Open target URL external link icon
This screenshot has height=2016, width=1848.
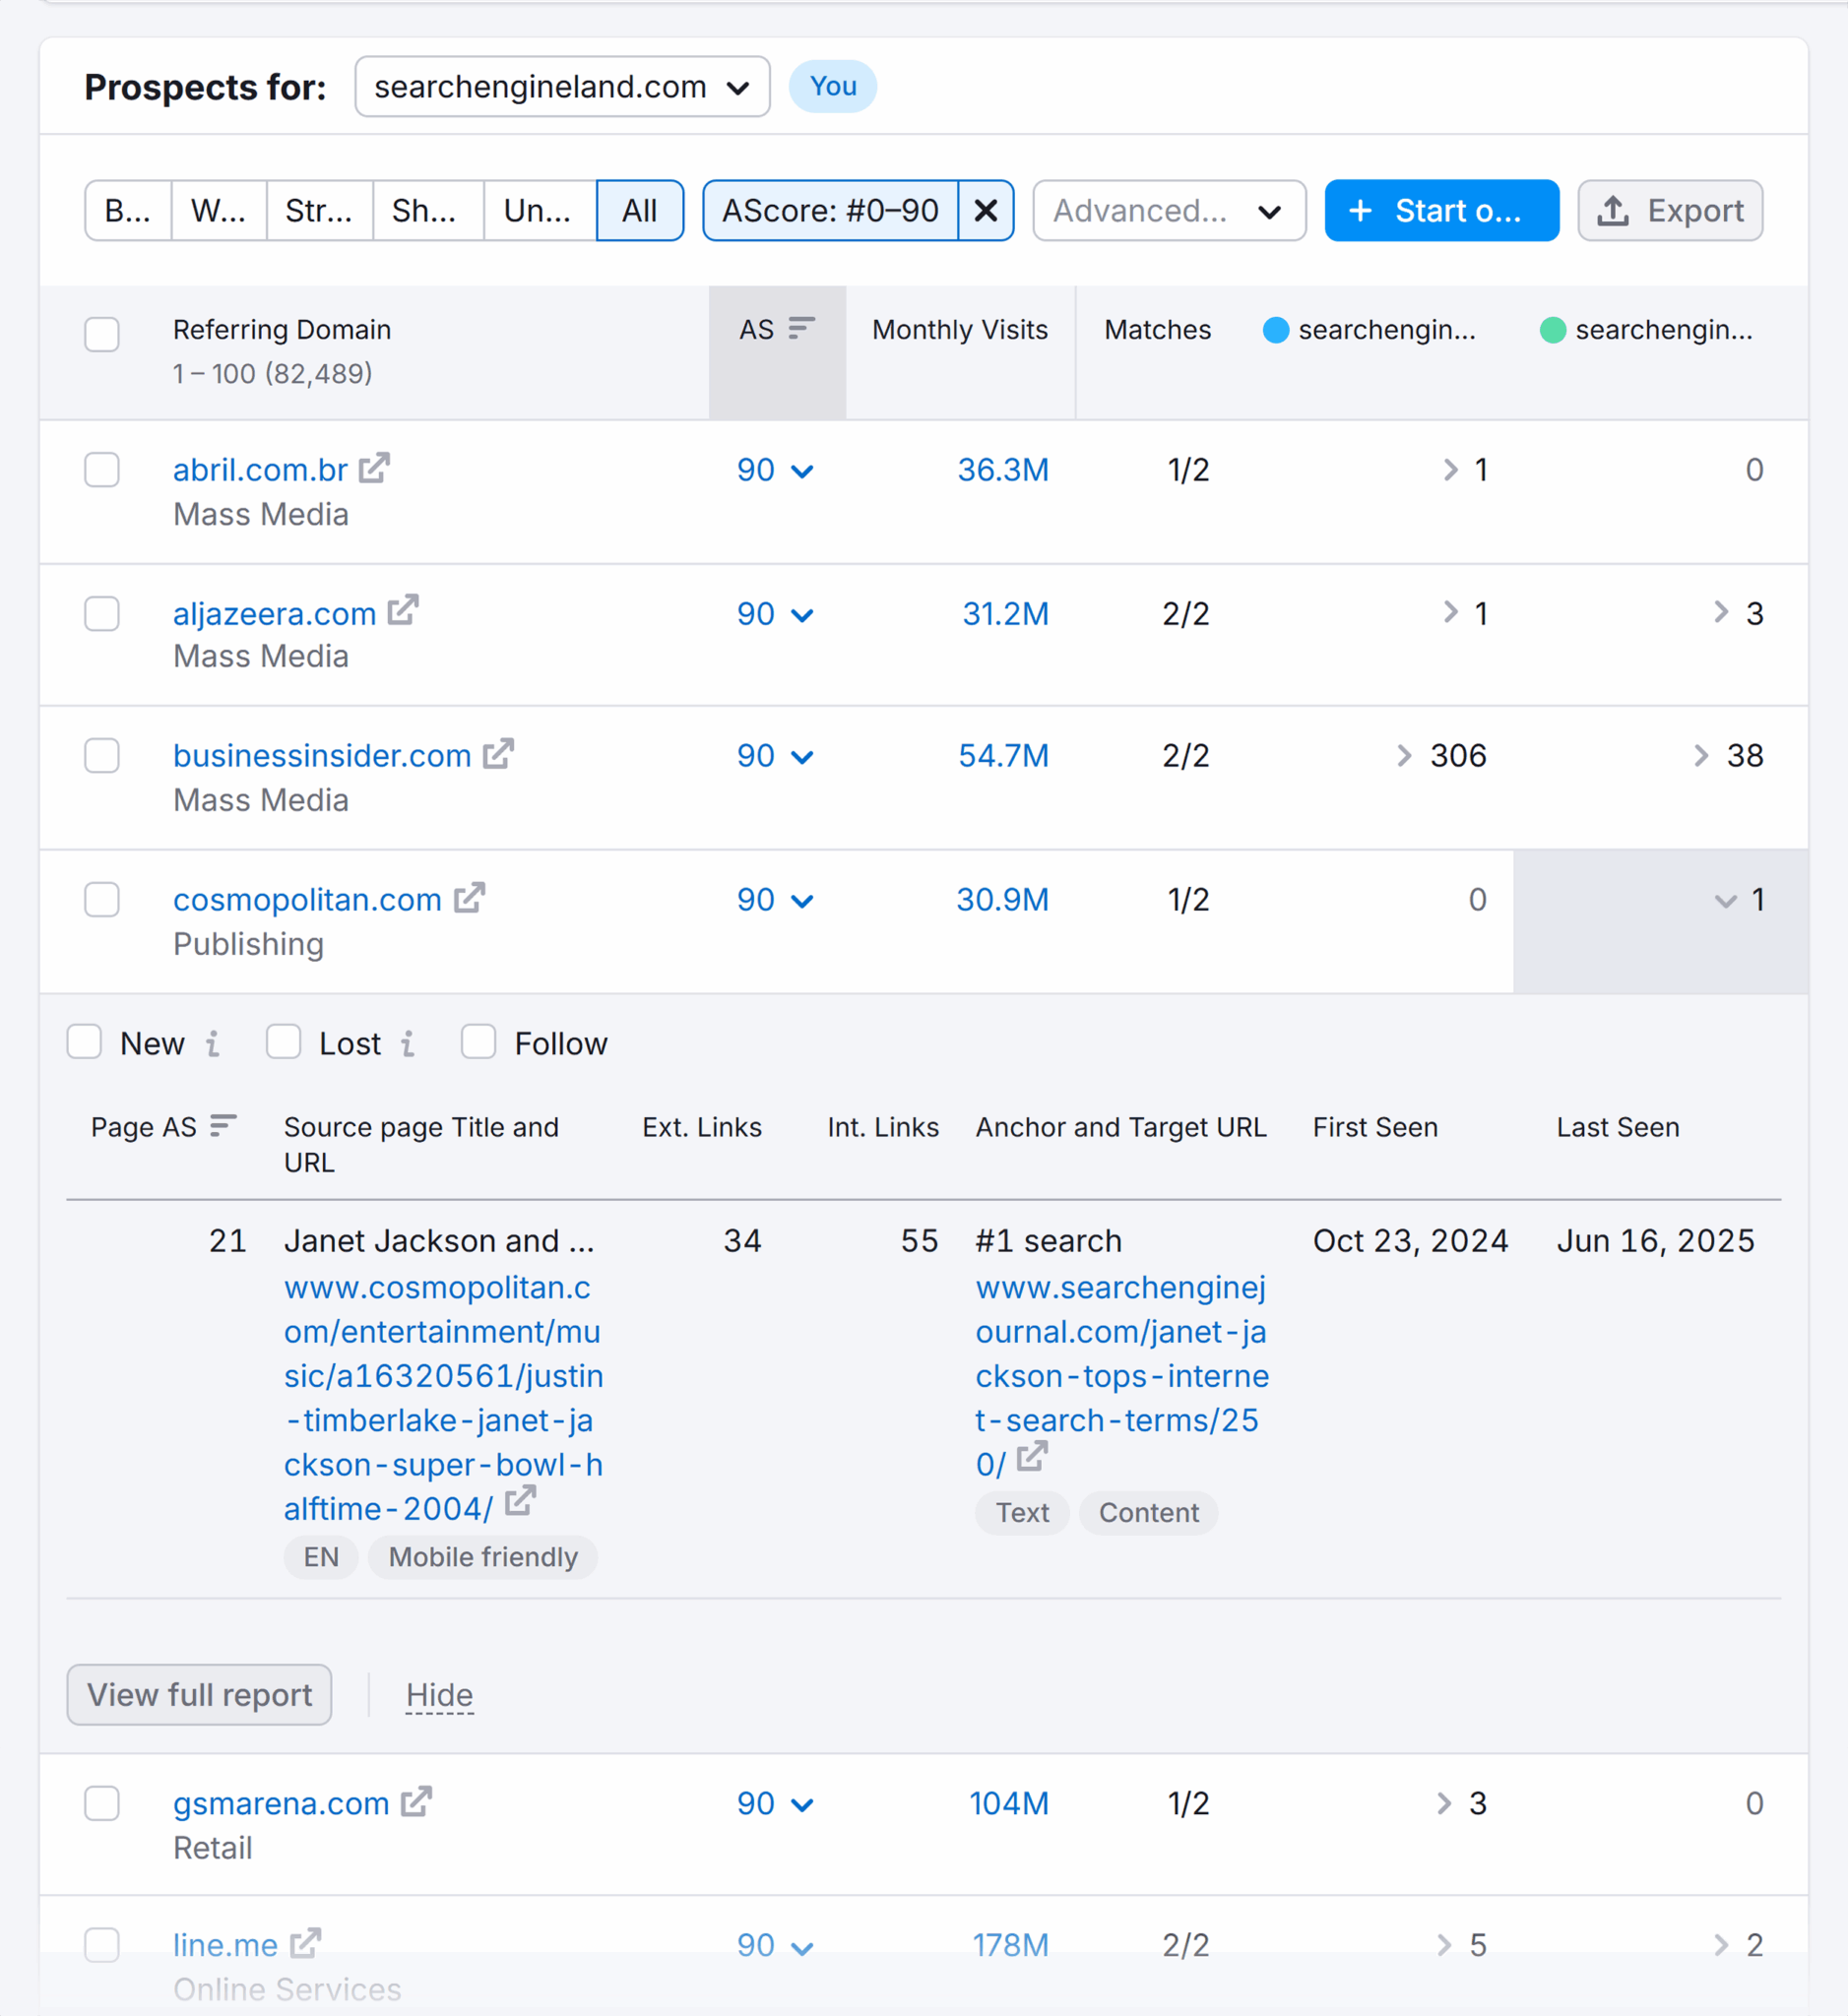[x=1032, y=1457]
